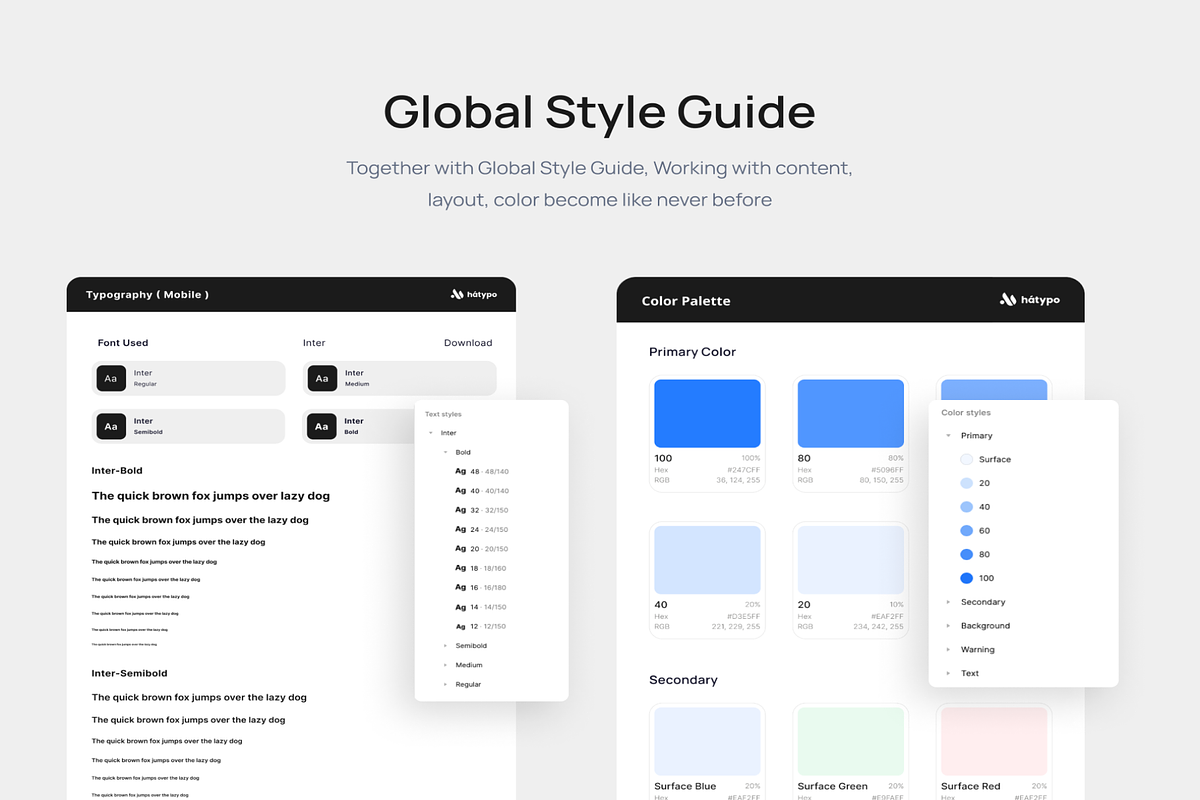Click the Download font link

pyautogui.click(x=468, y=343)
